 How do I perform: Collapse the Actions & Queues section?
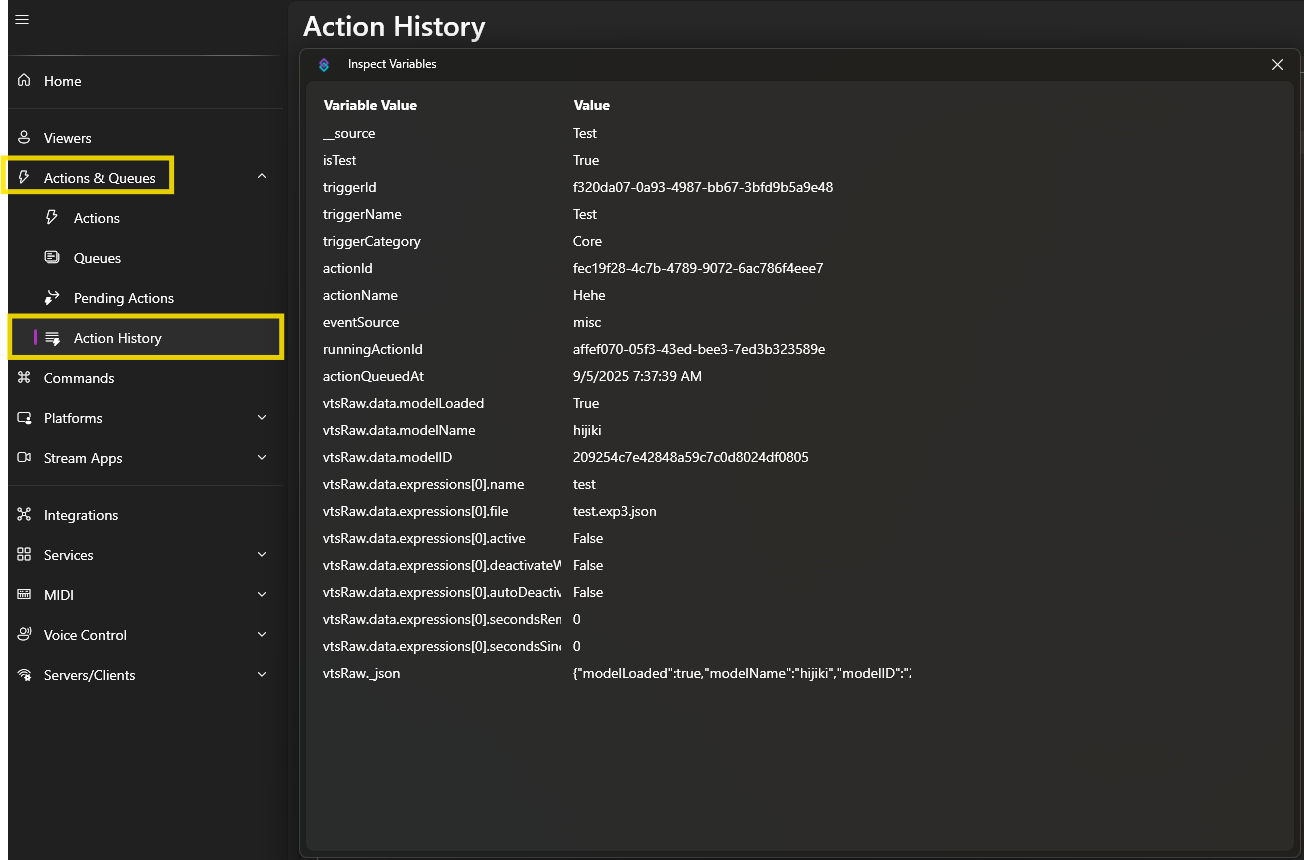pos(262,177)
